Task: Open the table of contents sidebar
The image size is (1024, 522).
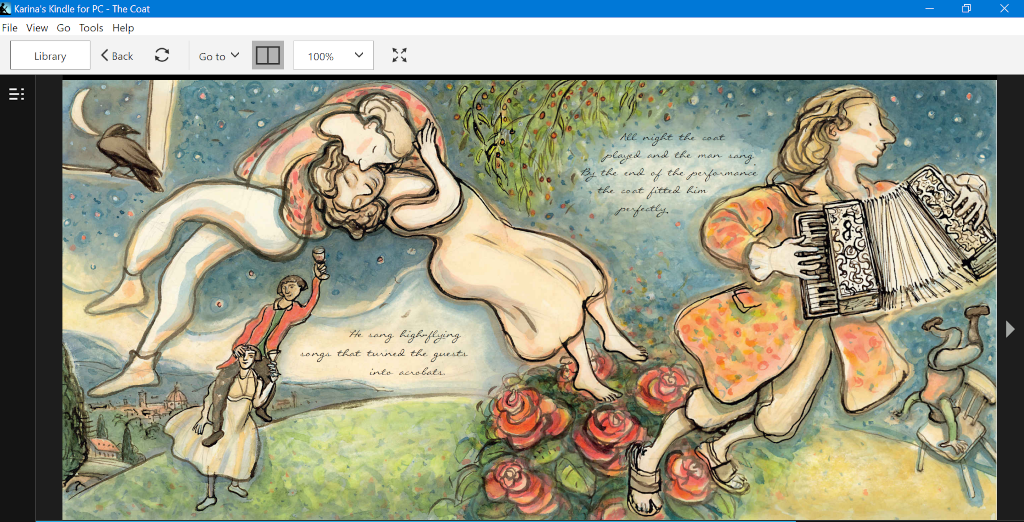Action: click(16, 95)
